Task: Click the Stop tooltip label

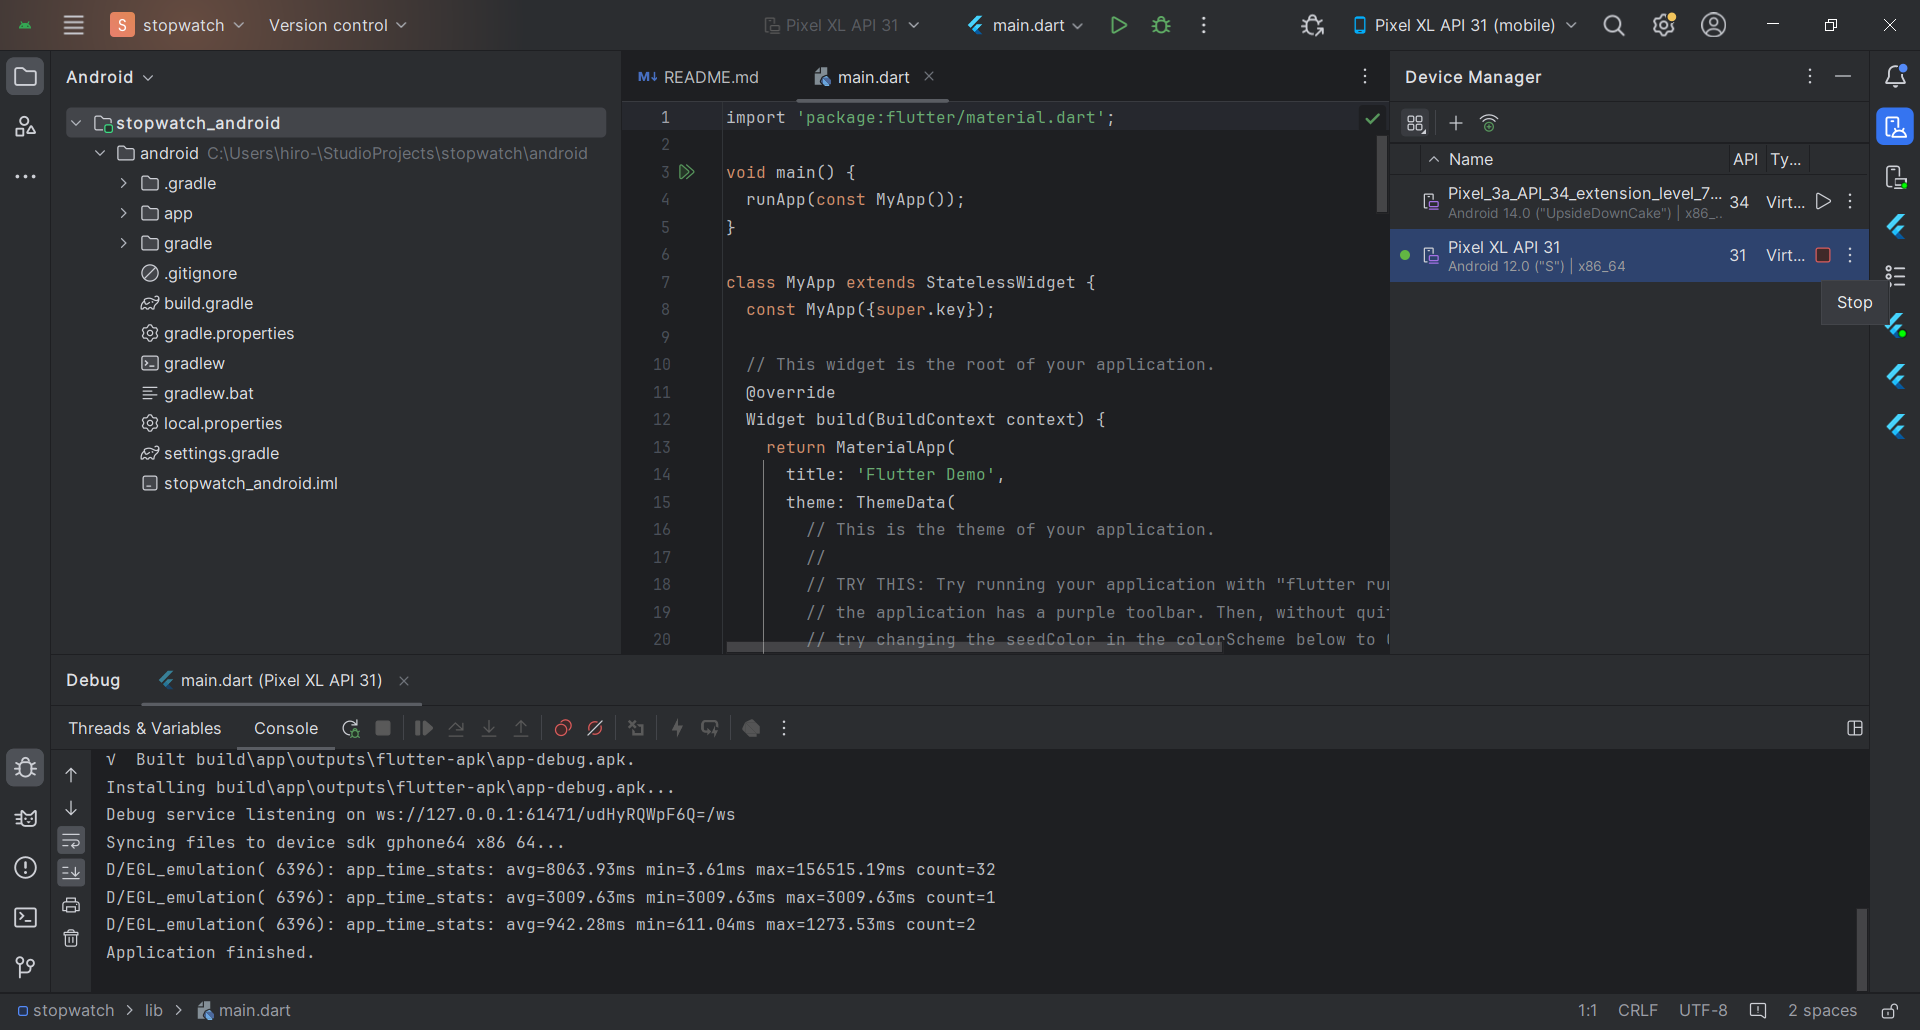Action: click(x=1854, y=302)
